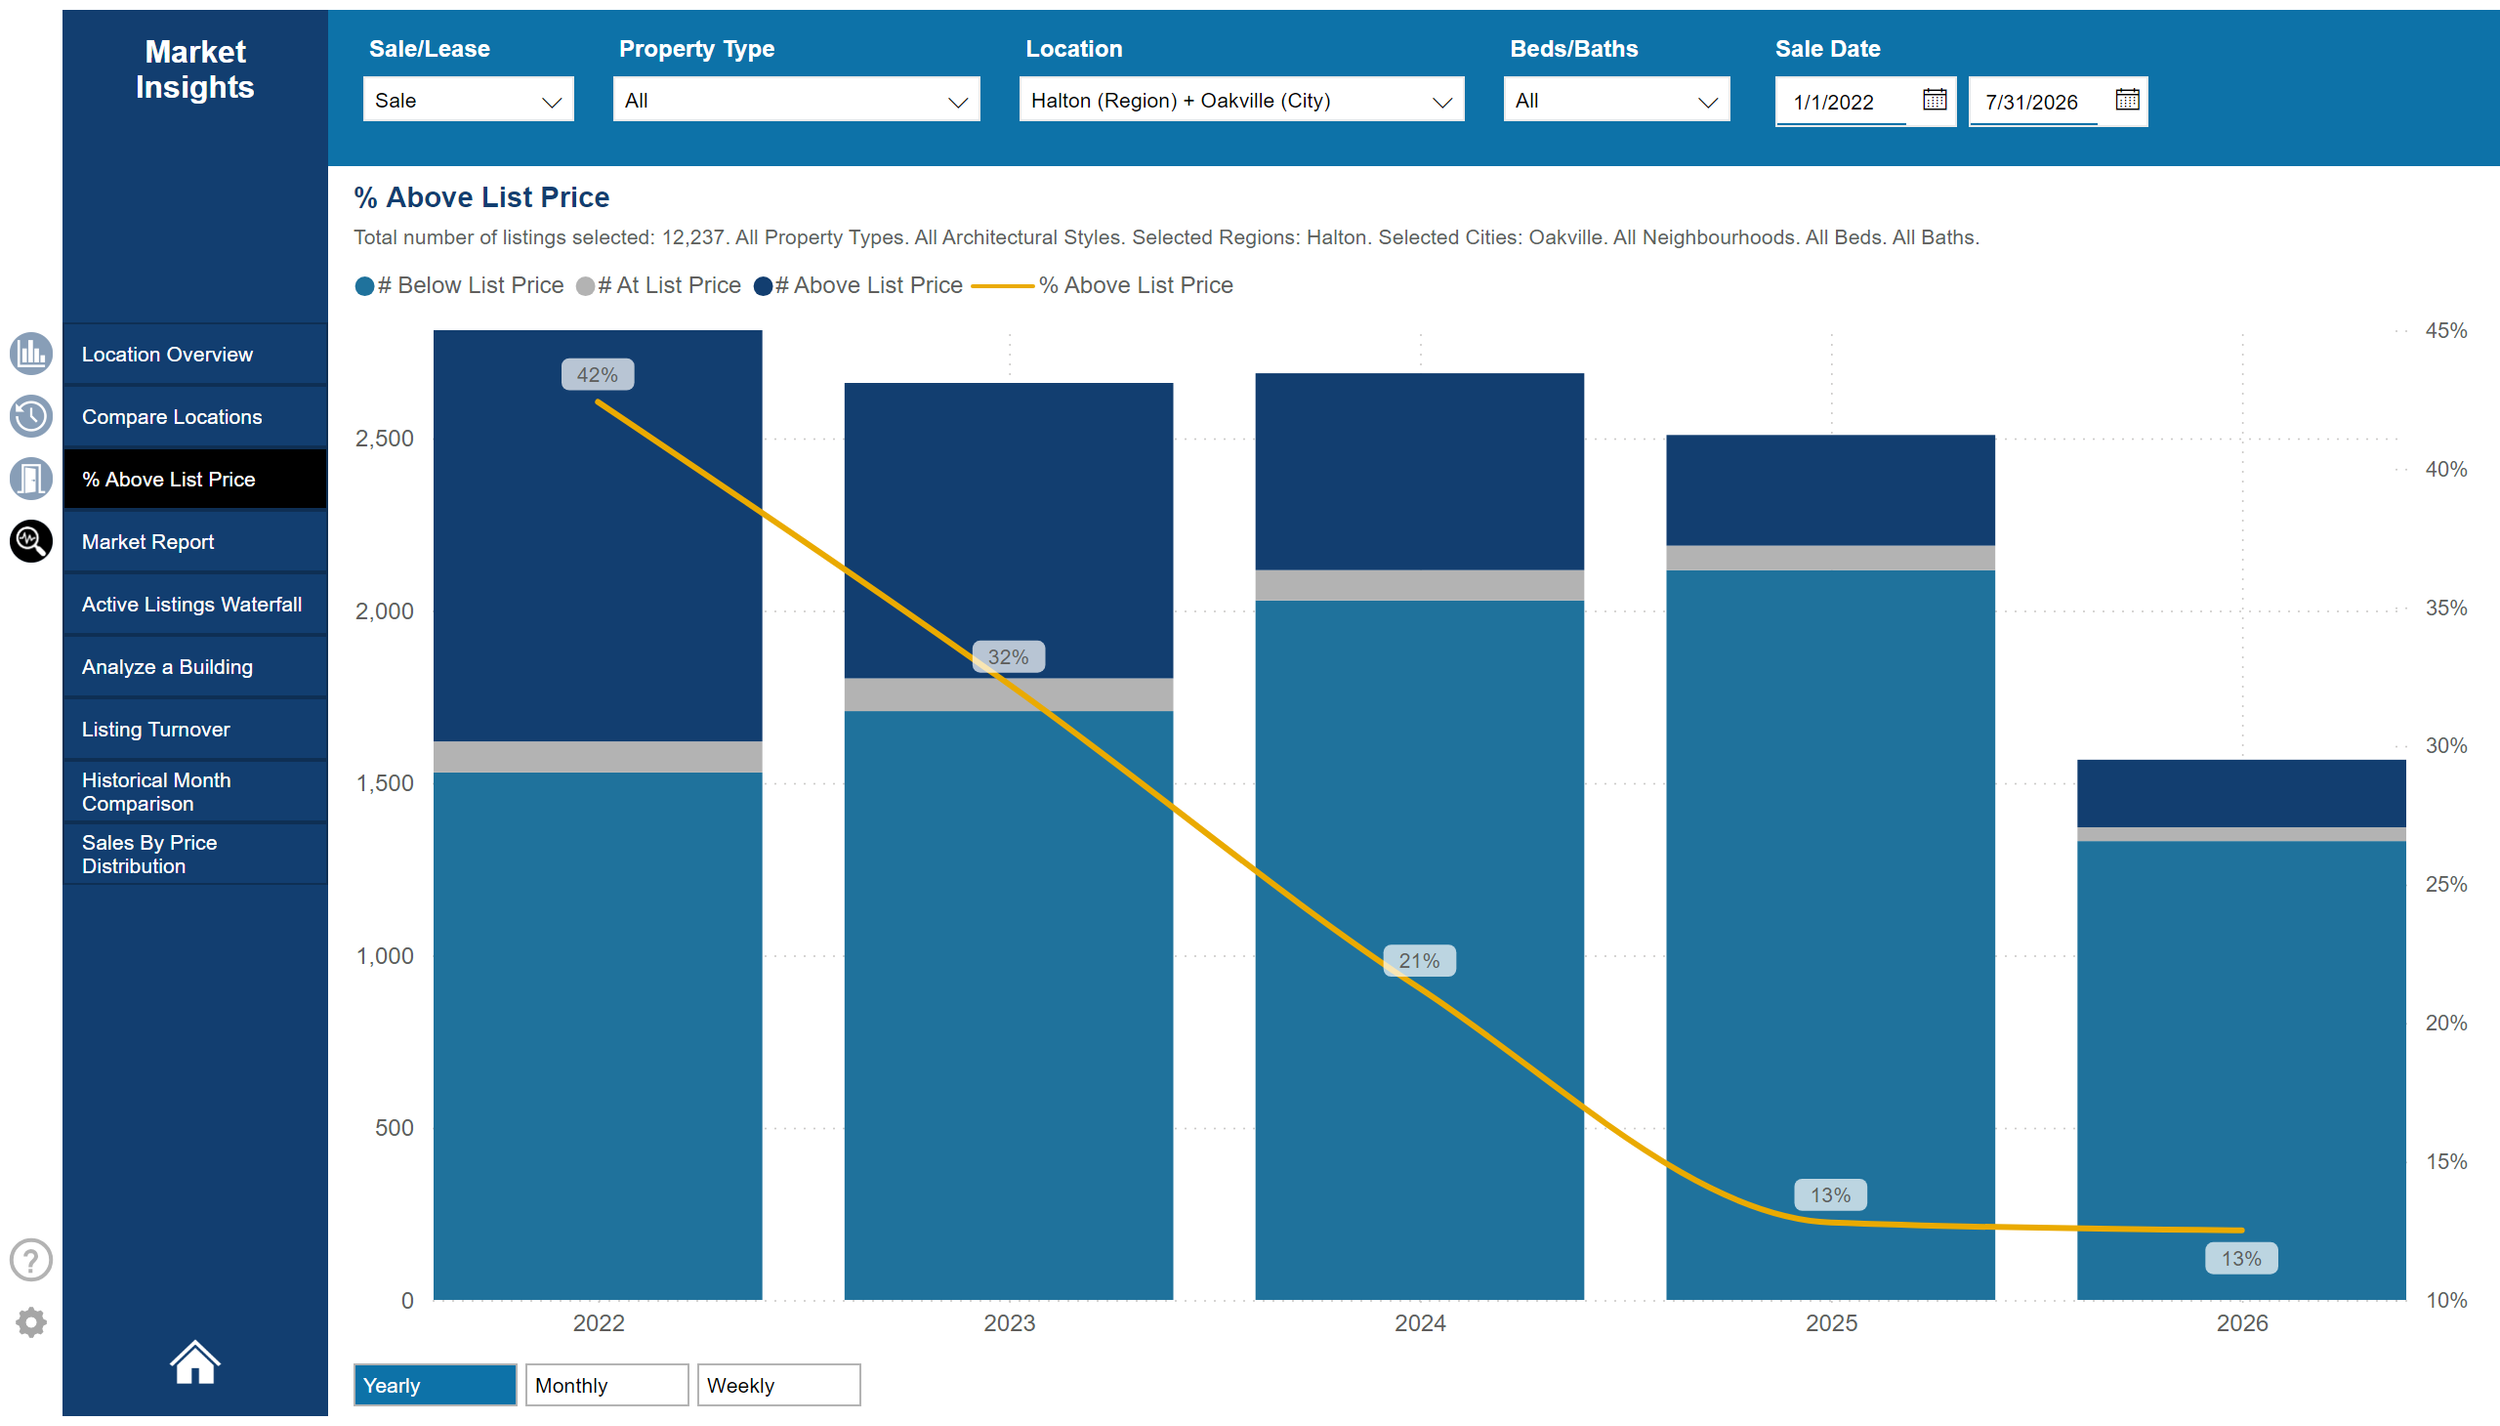Toggle '# At List Price' legend marker
This screenshot has height=1426, width=2500.
pos(585,286)
